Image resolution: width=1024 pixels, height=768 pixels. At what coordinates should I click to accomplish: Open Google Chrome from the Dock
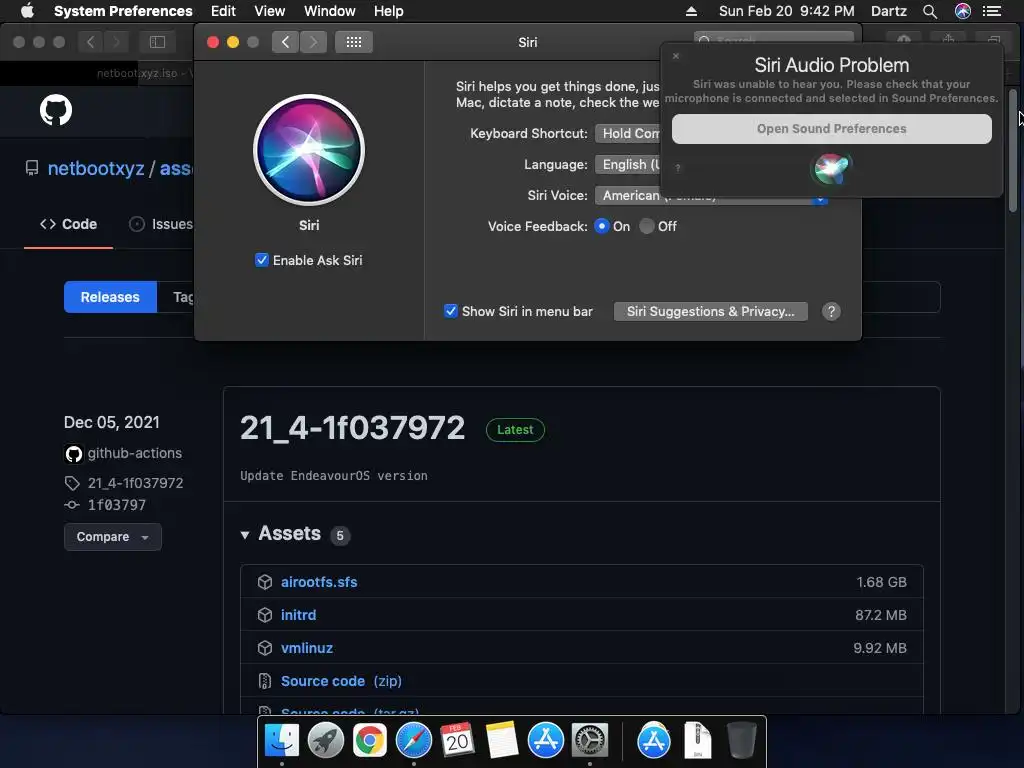369,741
